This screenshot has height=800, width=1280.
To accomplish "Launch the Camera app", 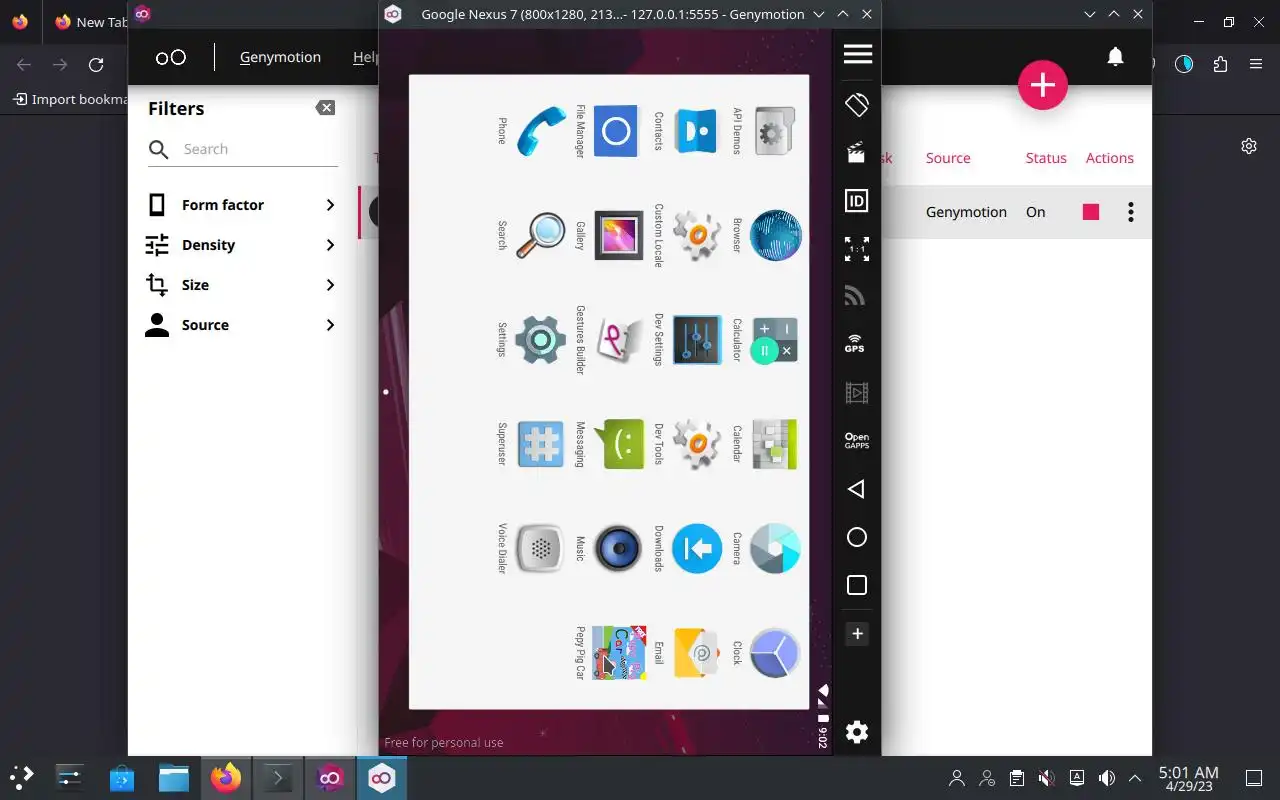I will tap(775, 548).
